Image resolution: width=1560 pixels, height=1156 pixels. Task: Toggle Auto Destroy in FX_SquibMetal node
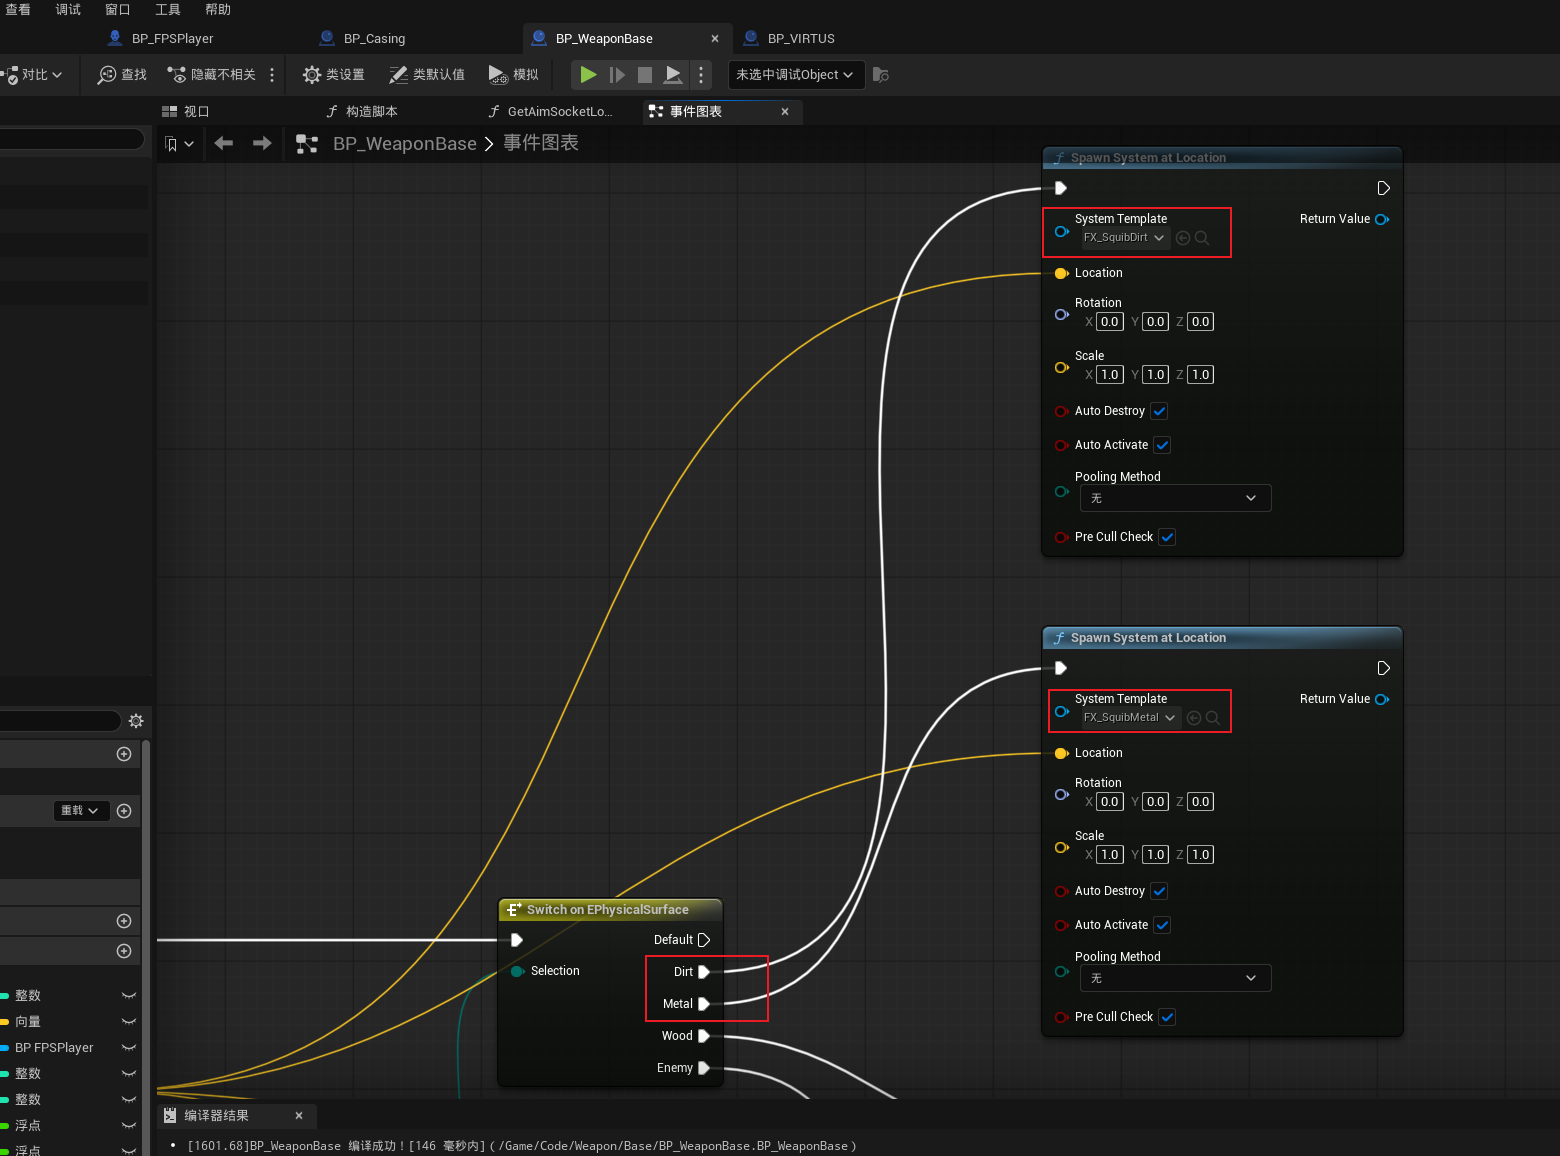[x=1159, y=891]
